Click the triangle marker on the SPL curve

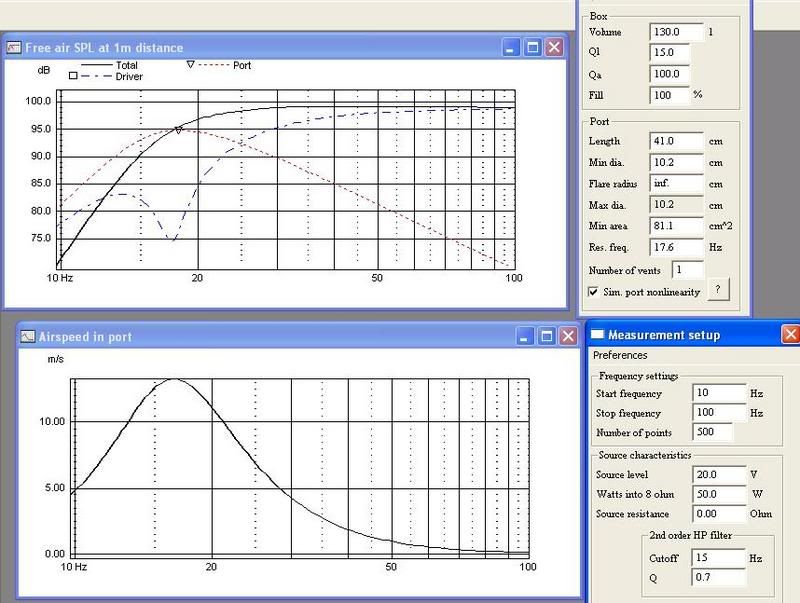[x=178, y=131]
